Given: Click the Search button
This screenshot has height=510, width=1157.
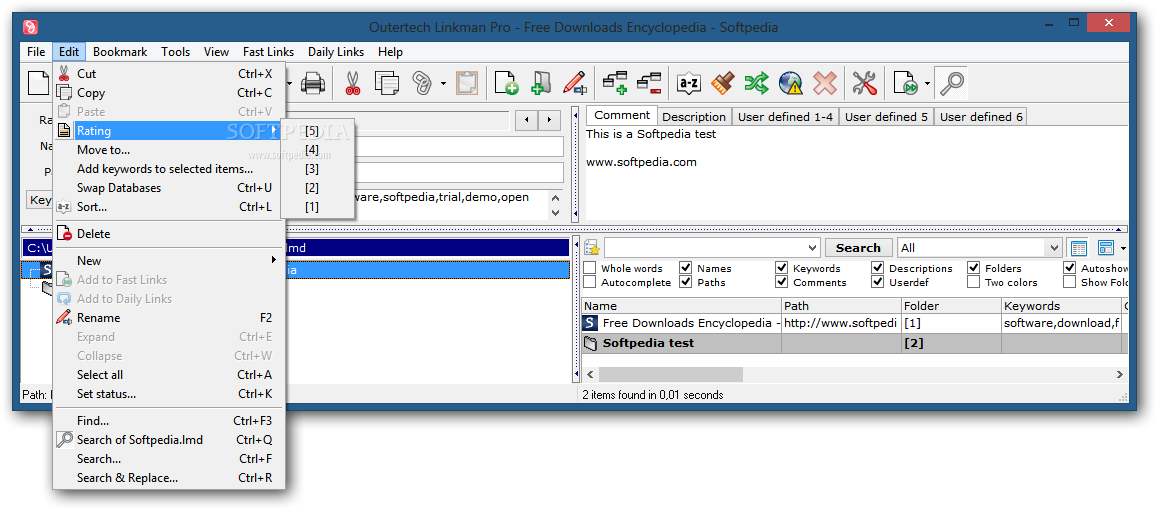Looking at the screenshot, I should 858,248.
